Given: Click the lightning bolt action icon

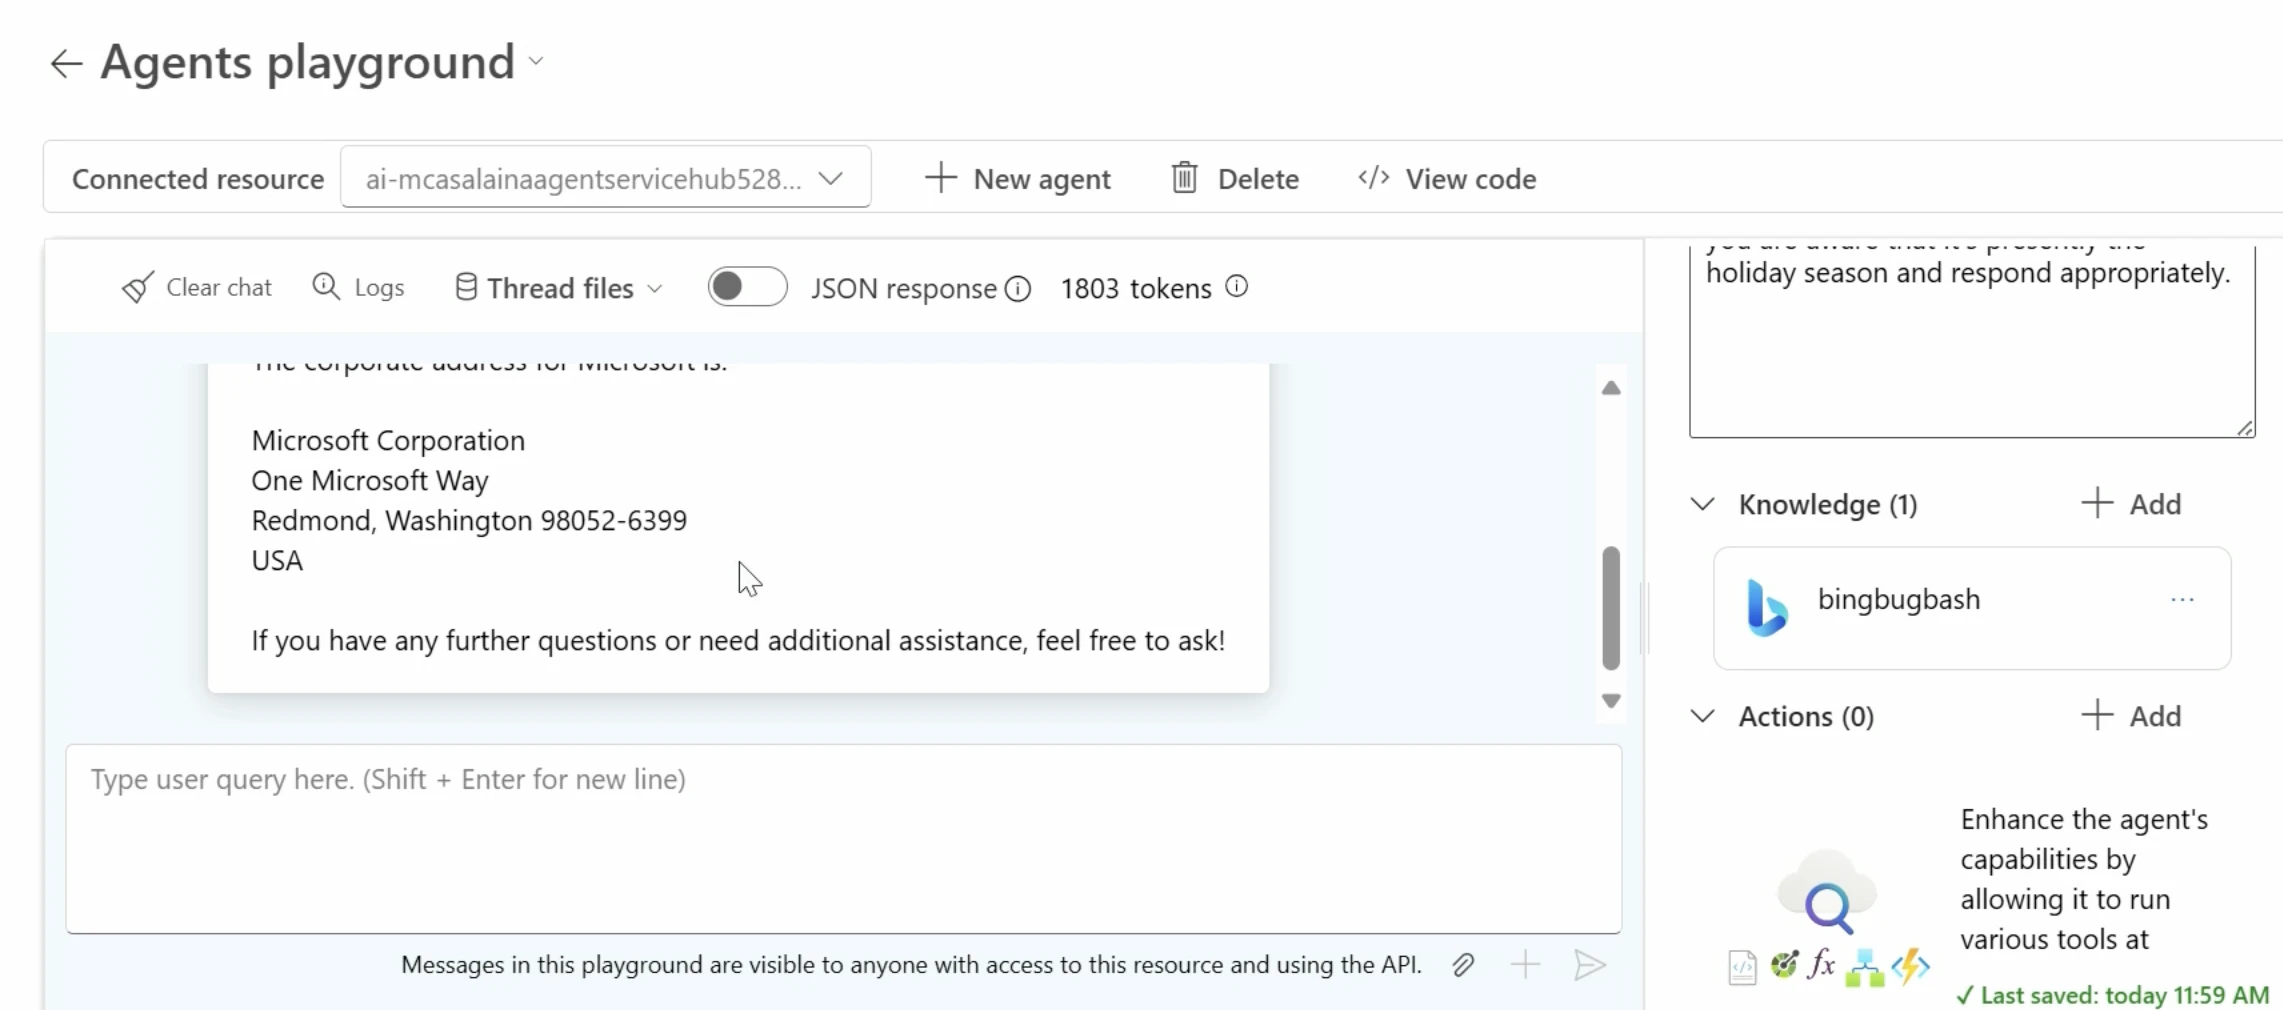Looking at the screenshot, I should tap(1910, 966).
